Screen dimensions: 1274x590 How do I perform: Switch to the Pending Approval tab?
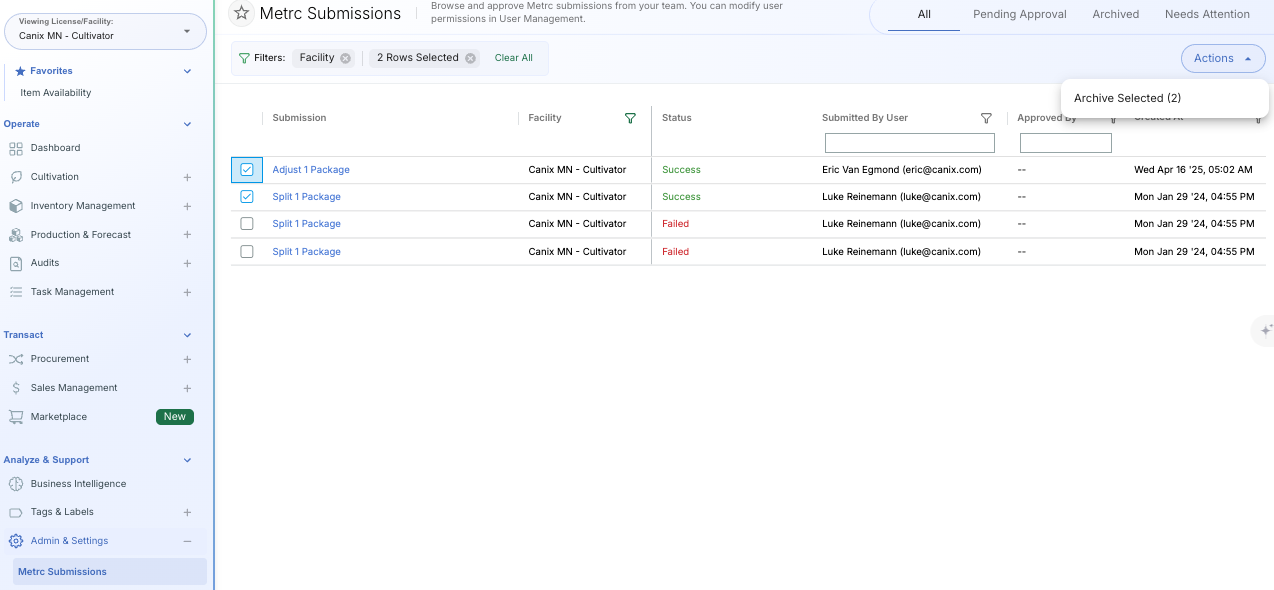pos(1020,14)
